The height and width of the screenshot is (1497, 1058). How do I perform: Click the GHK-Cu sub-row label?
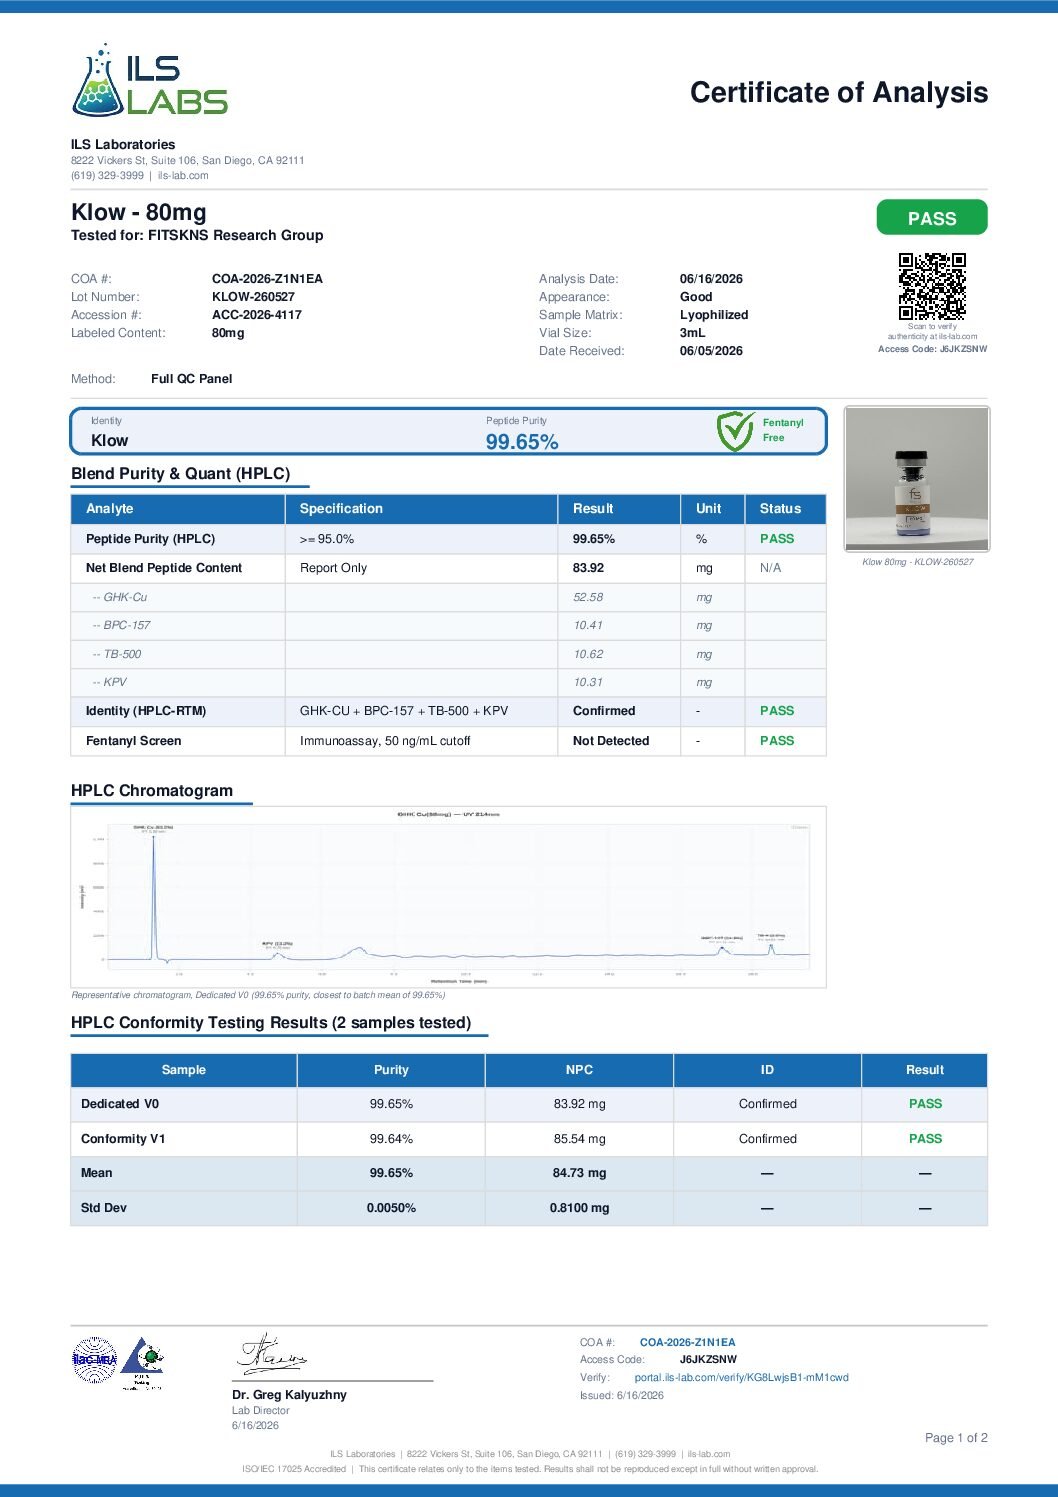(119, 597)
